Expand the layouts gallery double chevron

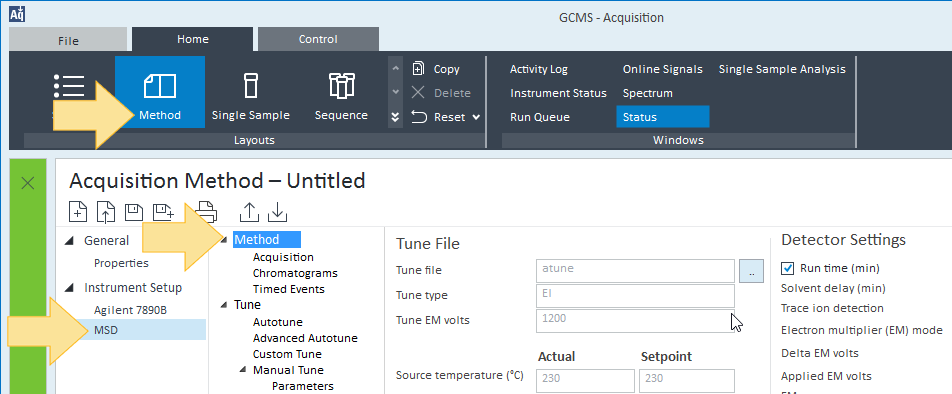click(395, 117)
